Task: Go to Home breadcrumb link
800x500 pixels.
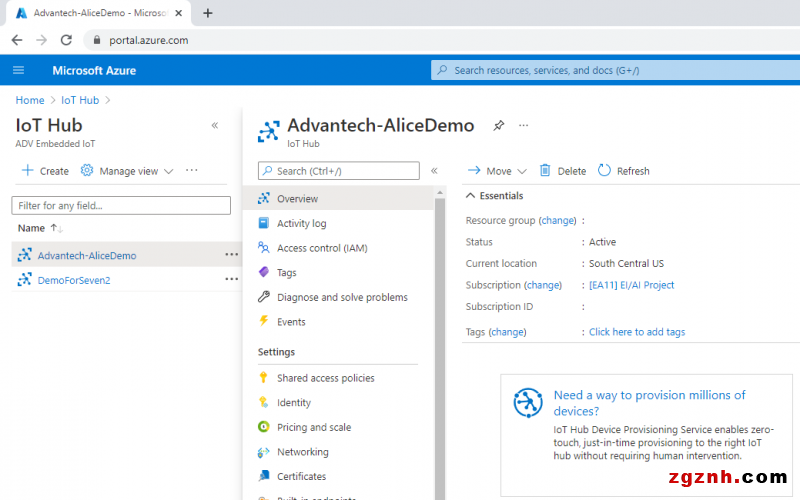Action: tap(30, 100)
